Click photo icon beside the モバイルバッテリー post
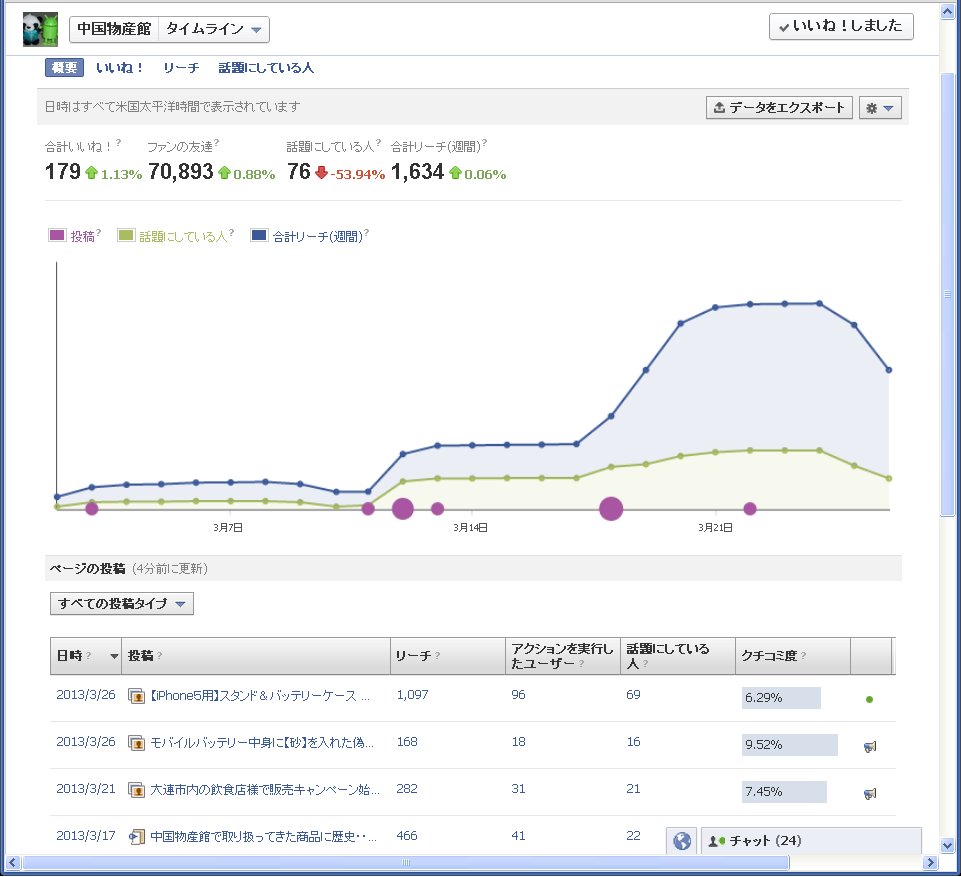Viewport: 961px width, 877px height. (138, 743)
